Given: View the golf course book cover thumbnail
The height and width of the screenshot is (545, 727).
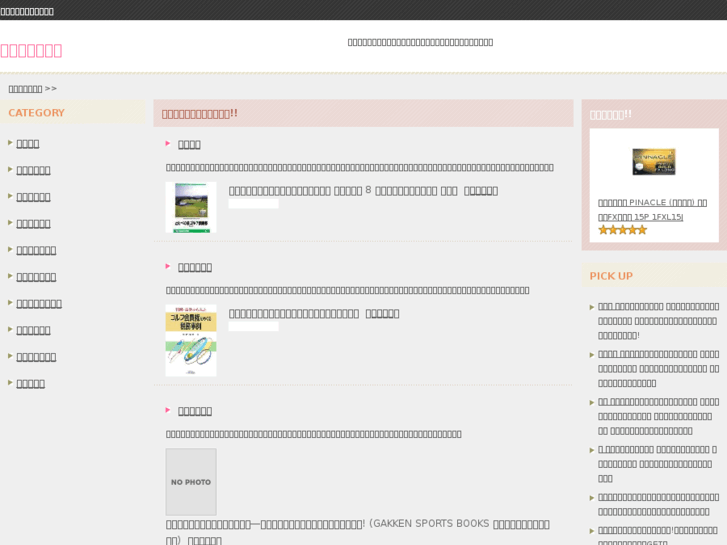Looking at the screenshot, I should point(191,207).
